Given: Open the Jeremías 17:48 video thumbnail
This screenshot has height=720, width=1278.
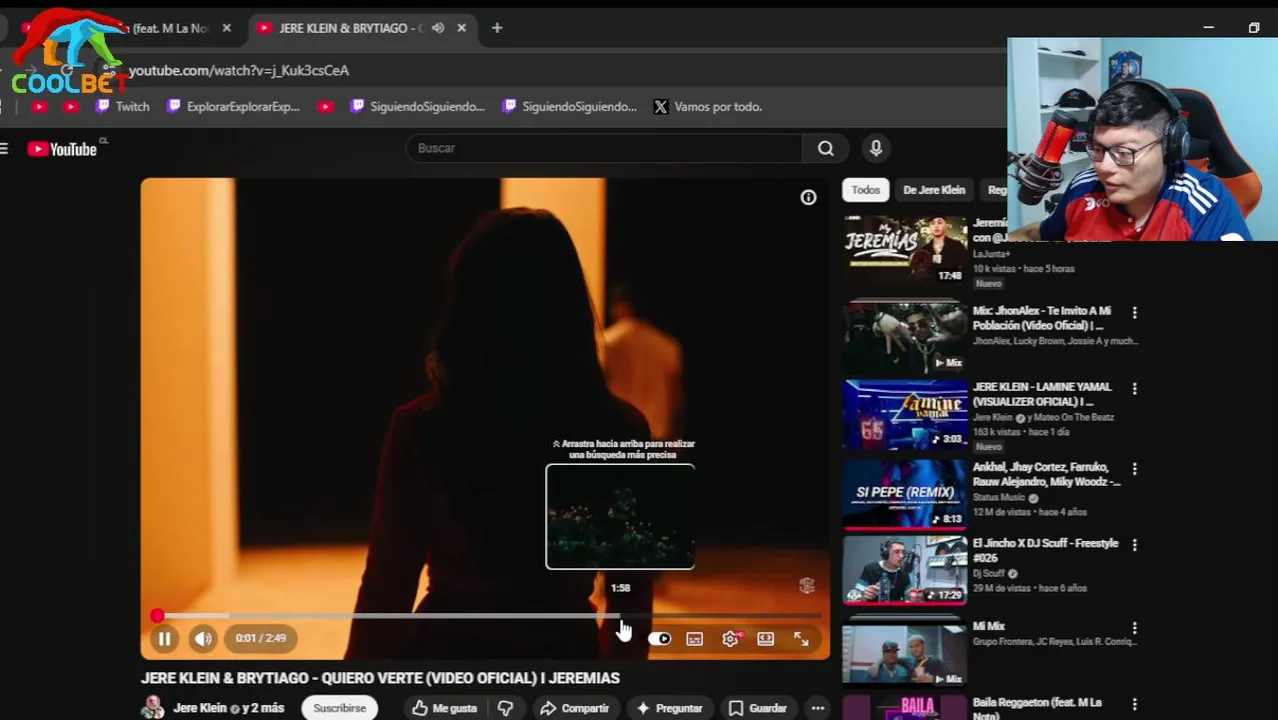Looking at the screenshot, I should point(905,251).
